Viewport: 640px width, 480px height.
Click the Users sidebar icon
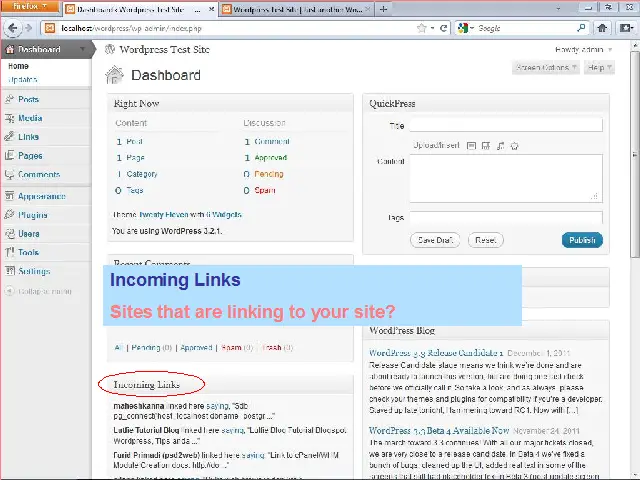click(x=9, y=233)
